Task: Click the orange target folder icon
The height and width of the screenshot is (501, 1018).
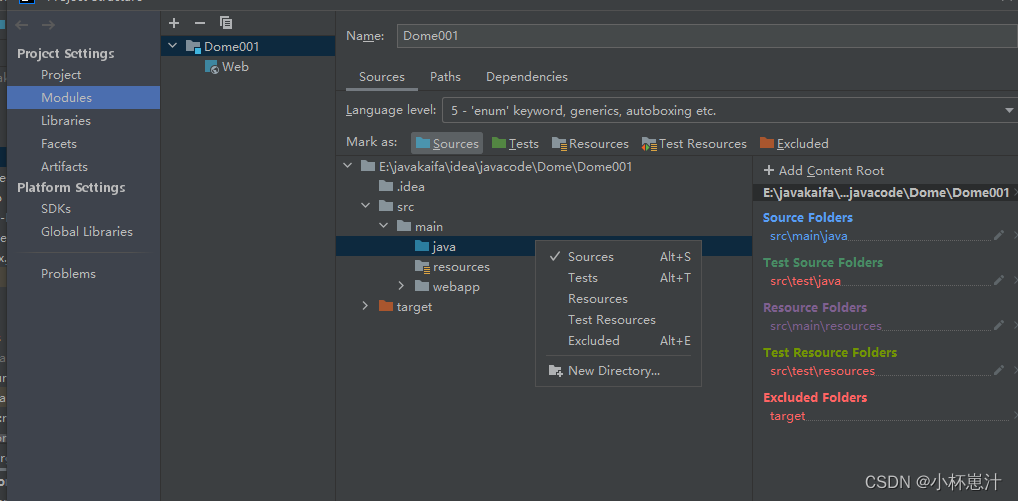Action: pos(386,306)
